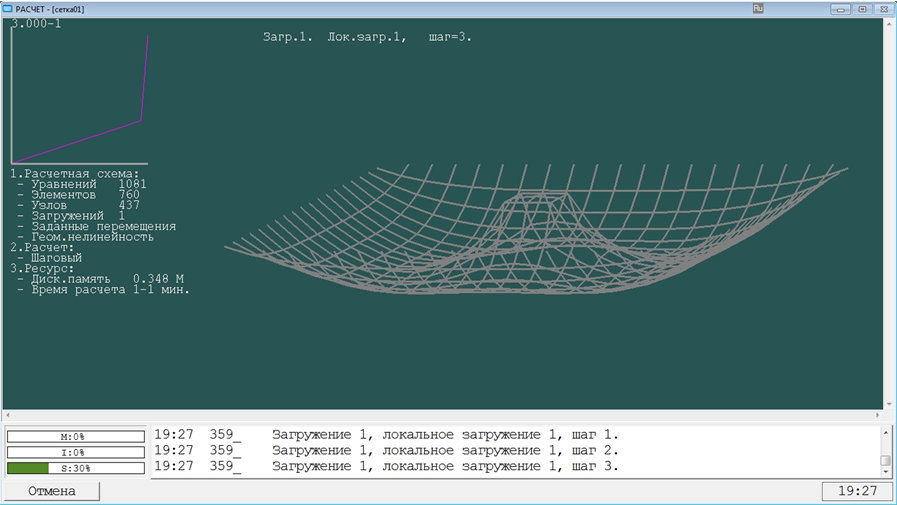Click 'Узлов 437' line
This screenshot has width=897, height=505.
78,205
